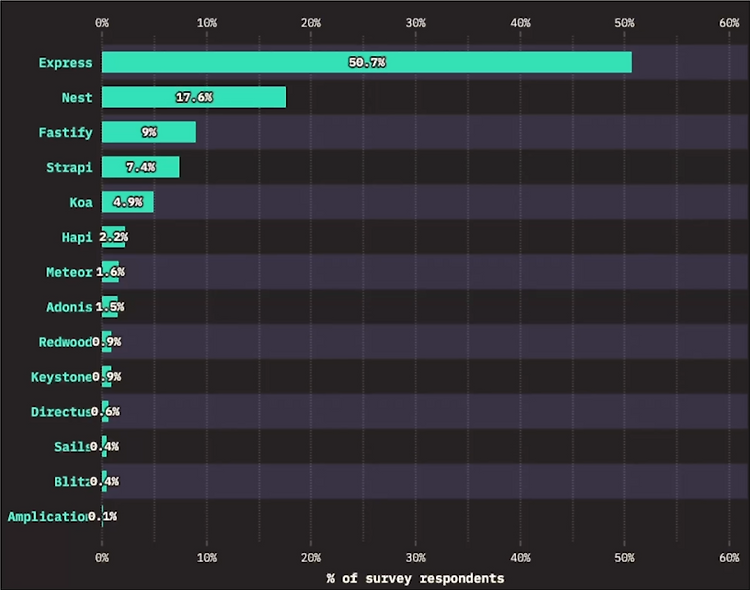The image size is (750, 590).
Task: Click the Nest framework label
Action: [x=77, y=98]
